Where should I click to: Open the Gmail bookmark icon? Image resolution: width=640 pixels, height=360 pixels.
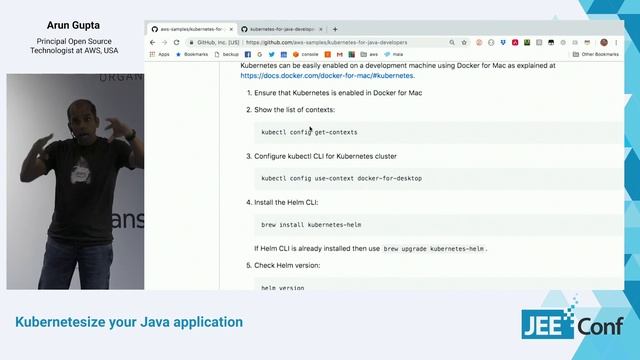point(340,54)
